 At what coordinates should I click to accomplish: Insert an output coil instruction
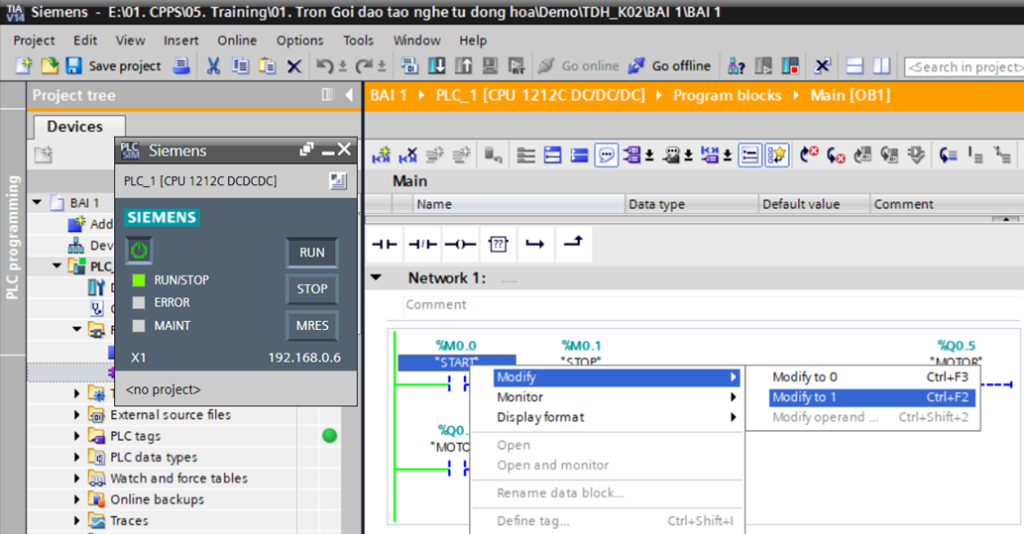click(460, 244)
